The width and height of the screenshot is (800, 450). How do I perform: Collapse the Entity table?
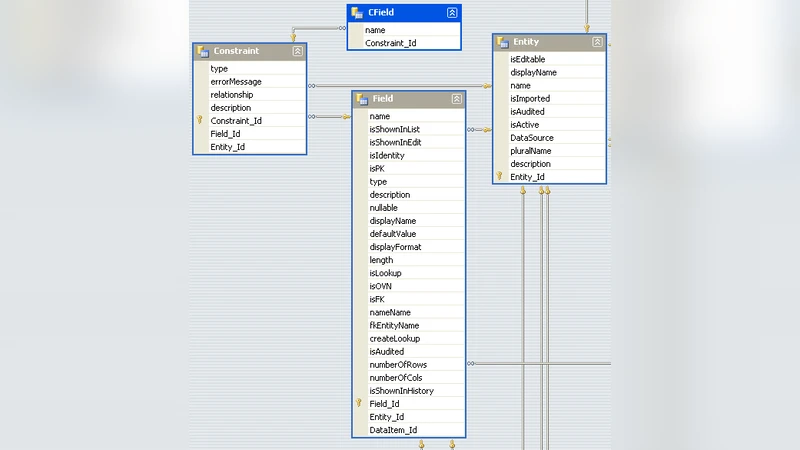[x=597, y=42]
